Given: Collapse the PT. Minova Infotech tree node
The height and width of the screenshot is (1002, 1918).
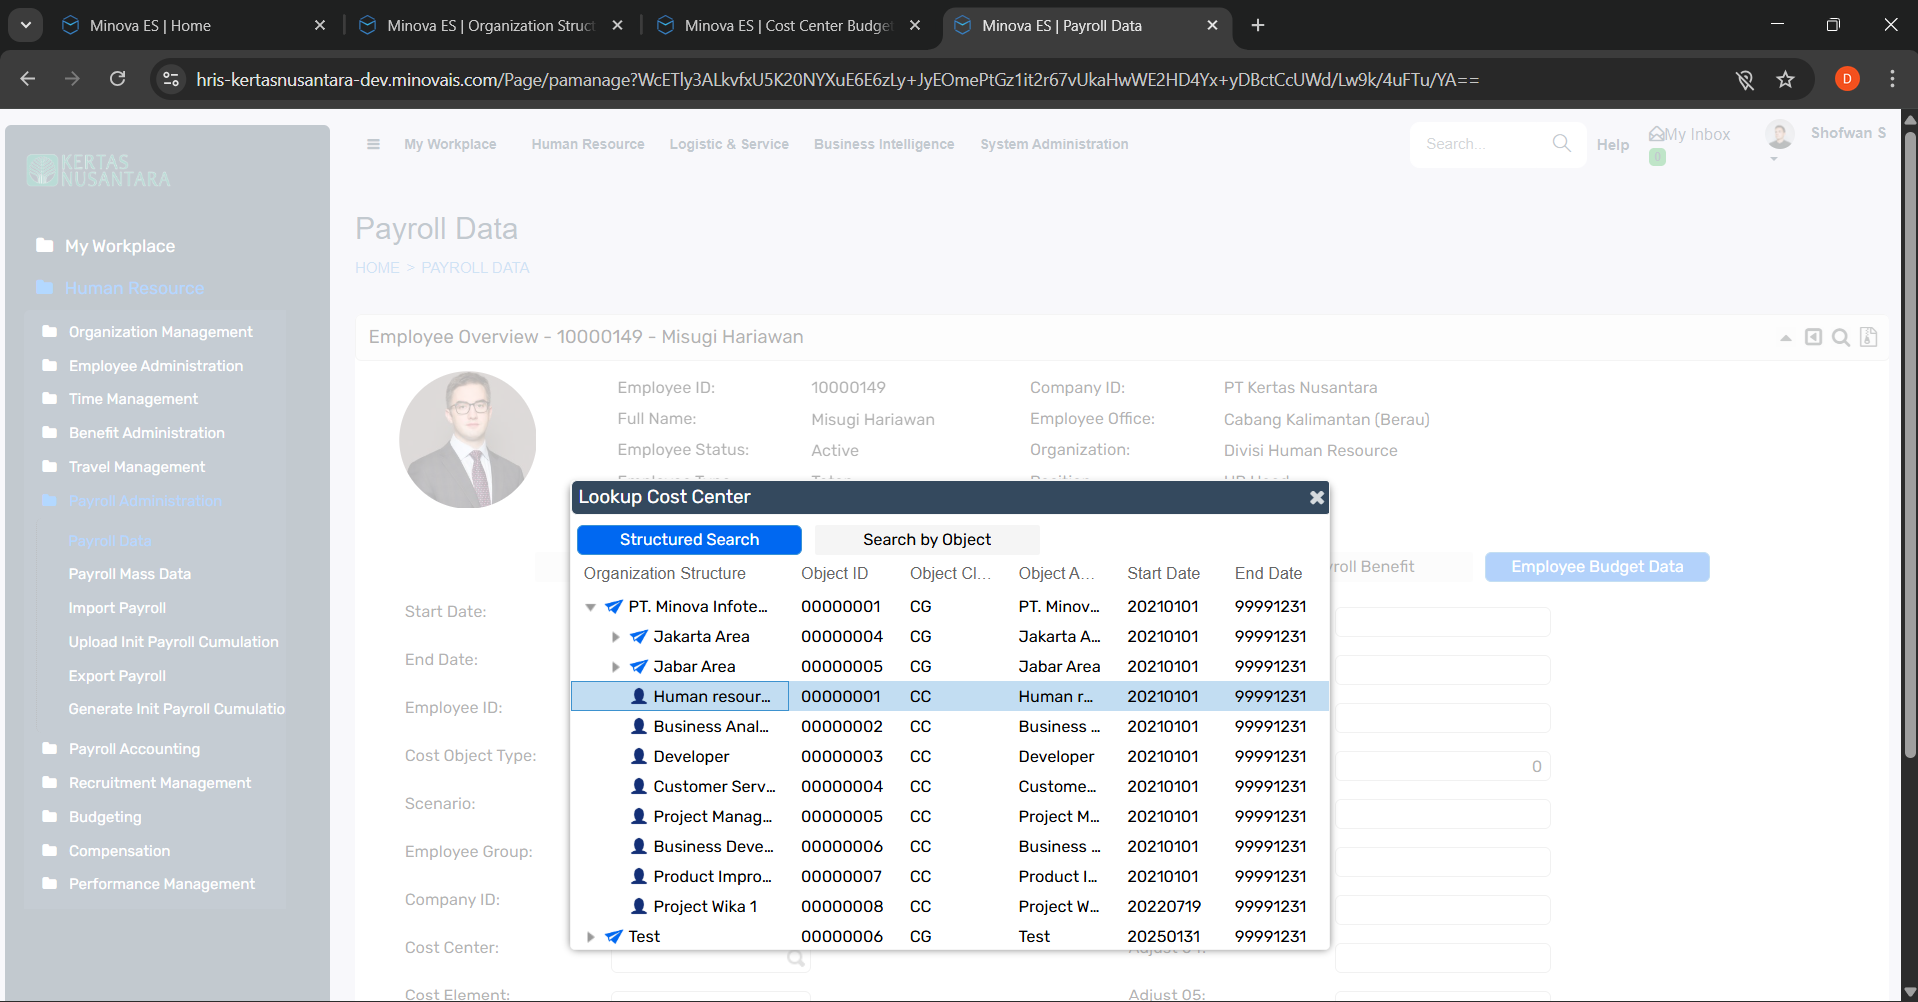Looking at the screenshot, I should pos(591,607).
